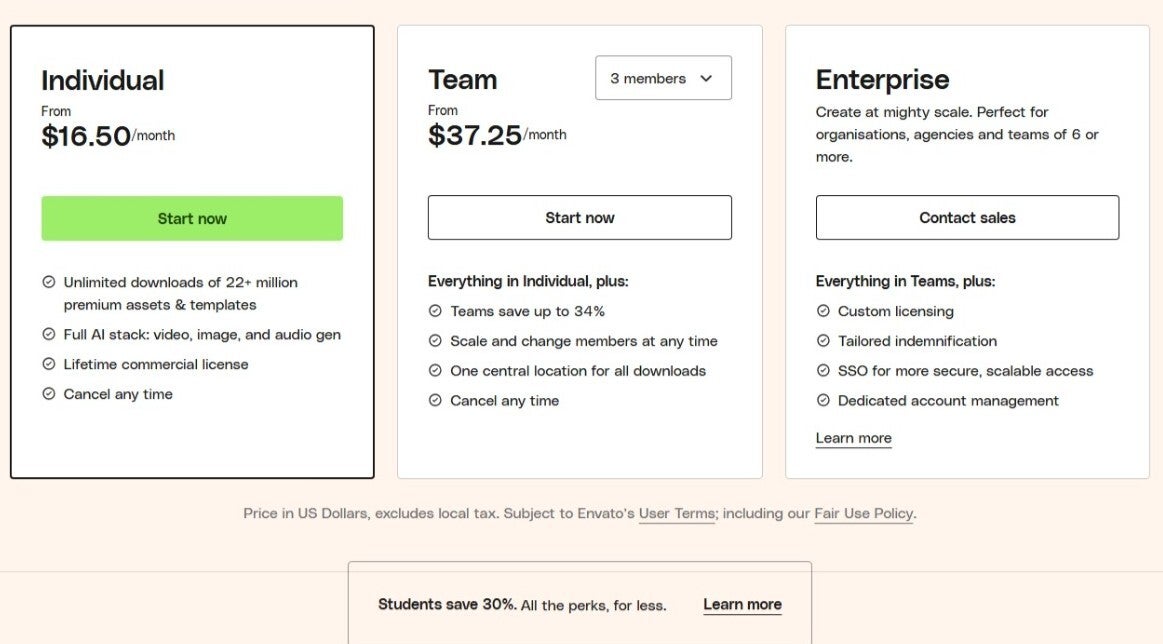This screenshot has width=1163, height=644.
Task: Click the Contact sales button
Action: pos(967,217)
